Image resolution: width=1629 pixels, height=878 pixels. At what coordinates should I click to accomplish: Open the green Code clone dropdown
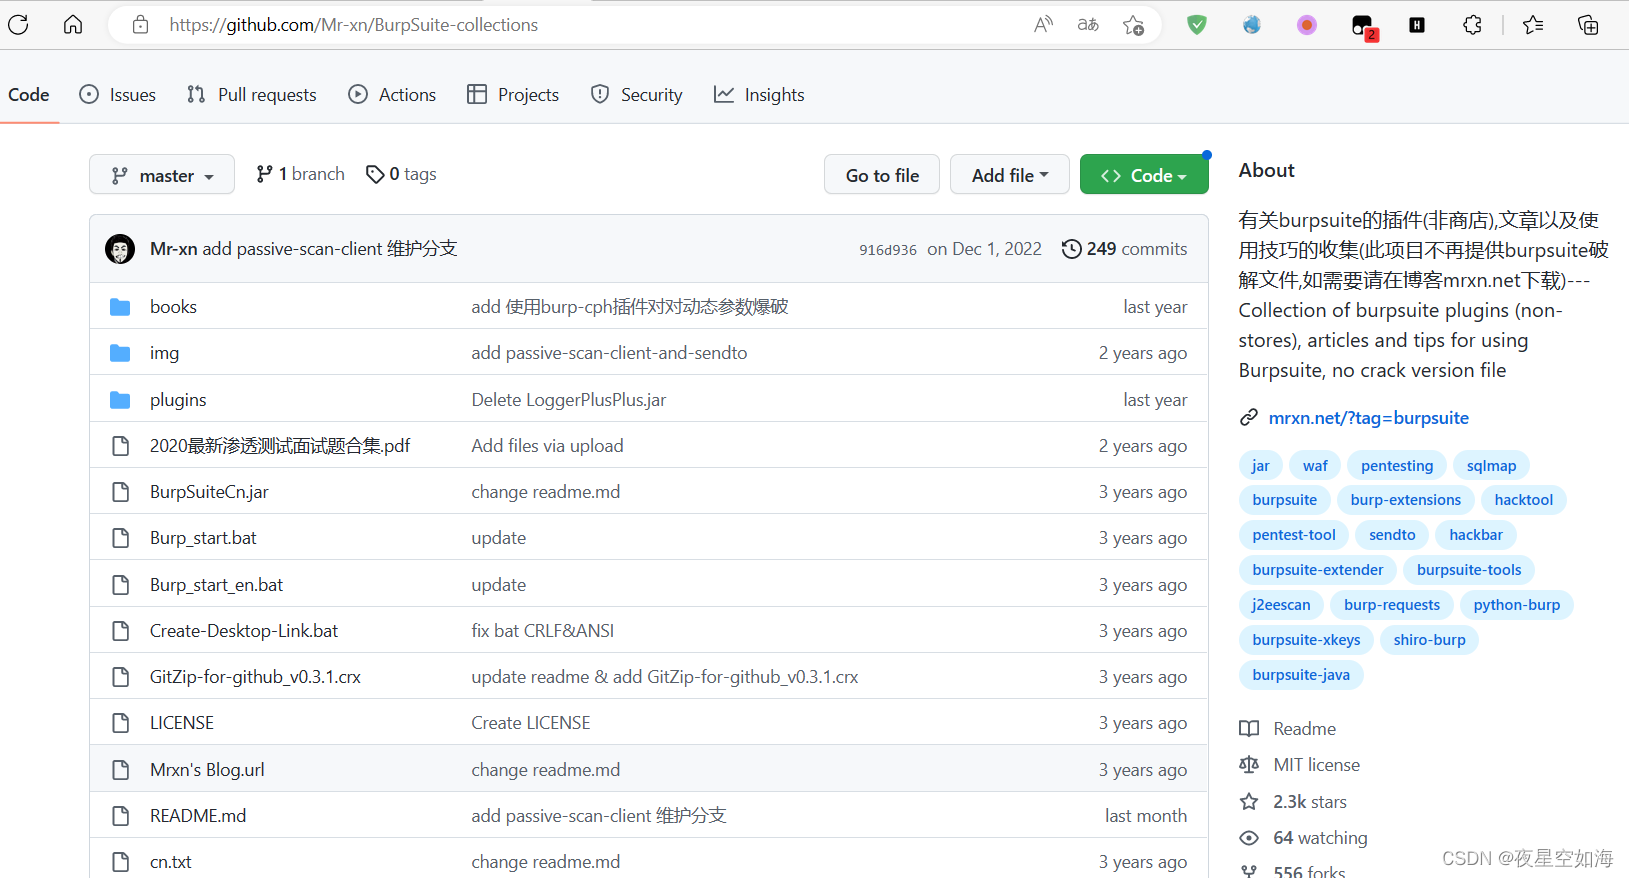click(x=1144, y=175)
